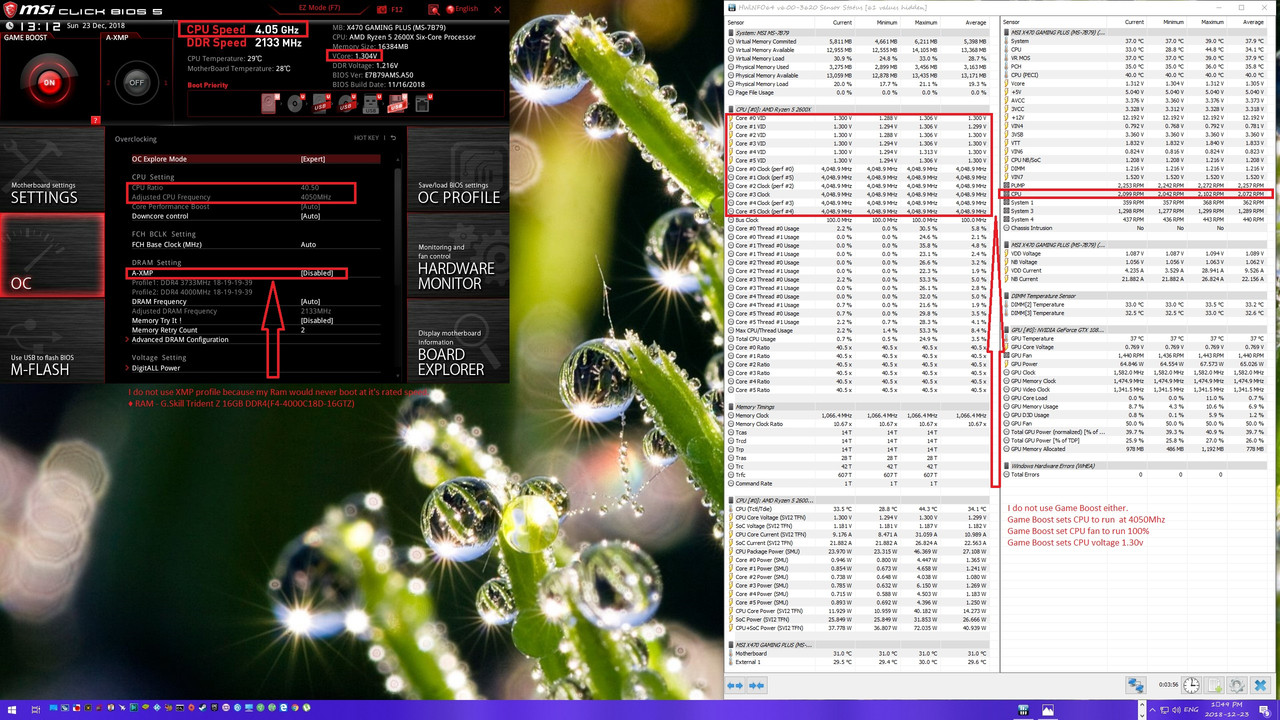Open the Windows Start menu
The width and height of the screenshot is (1280, 720).
pyautogui.click(x=12, y=709)
